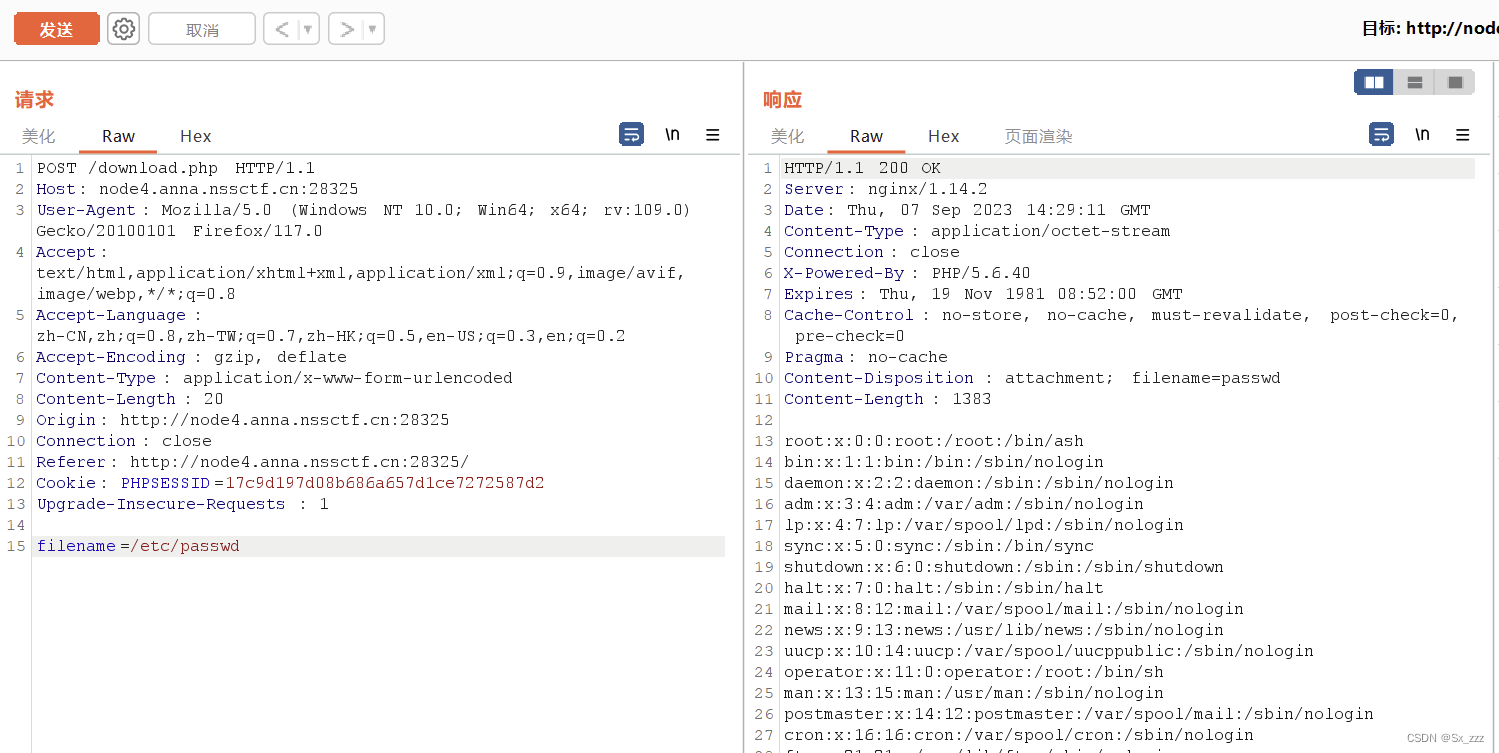
Task: Open the next-history dropdown arrow
Action: (x=373, y=29)
